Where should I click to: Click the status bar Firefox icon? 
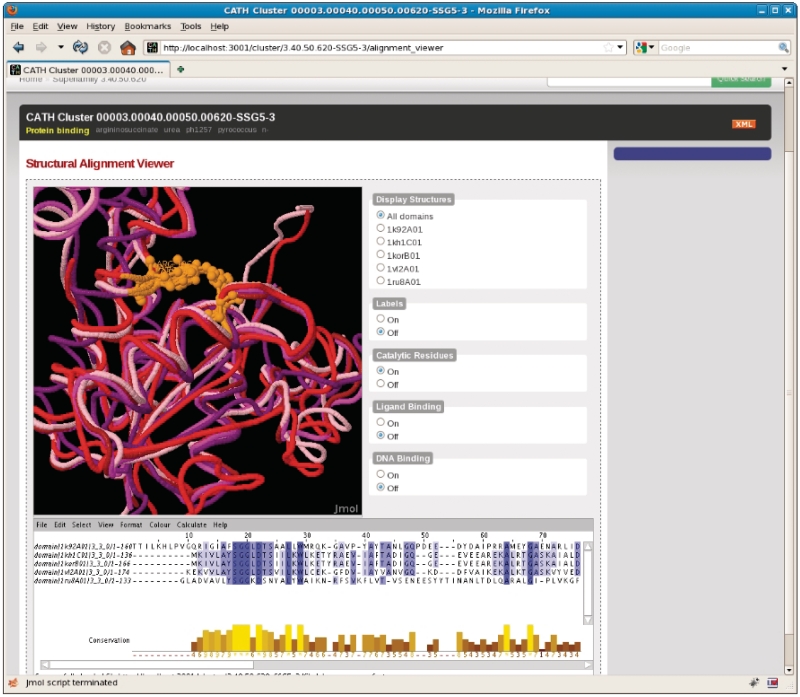point(14,683)
